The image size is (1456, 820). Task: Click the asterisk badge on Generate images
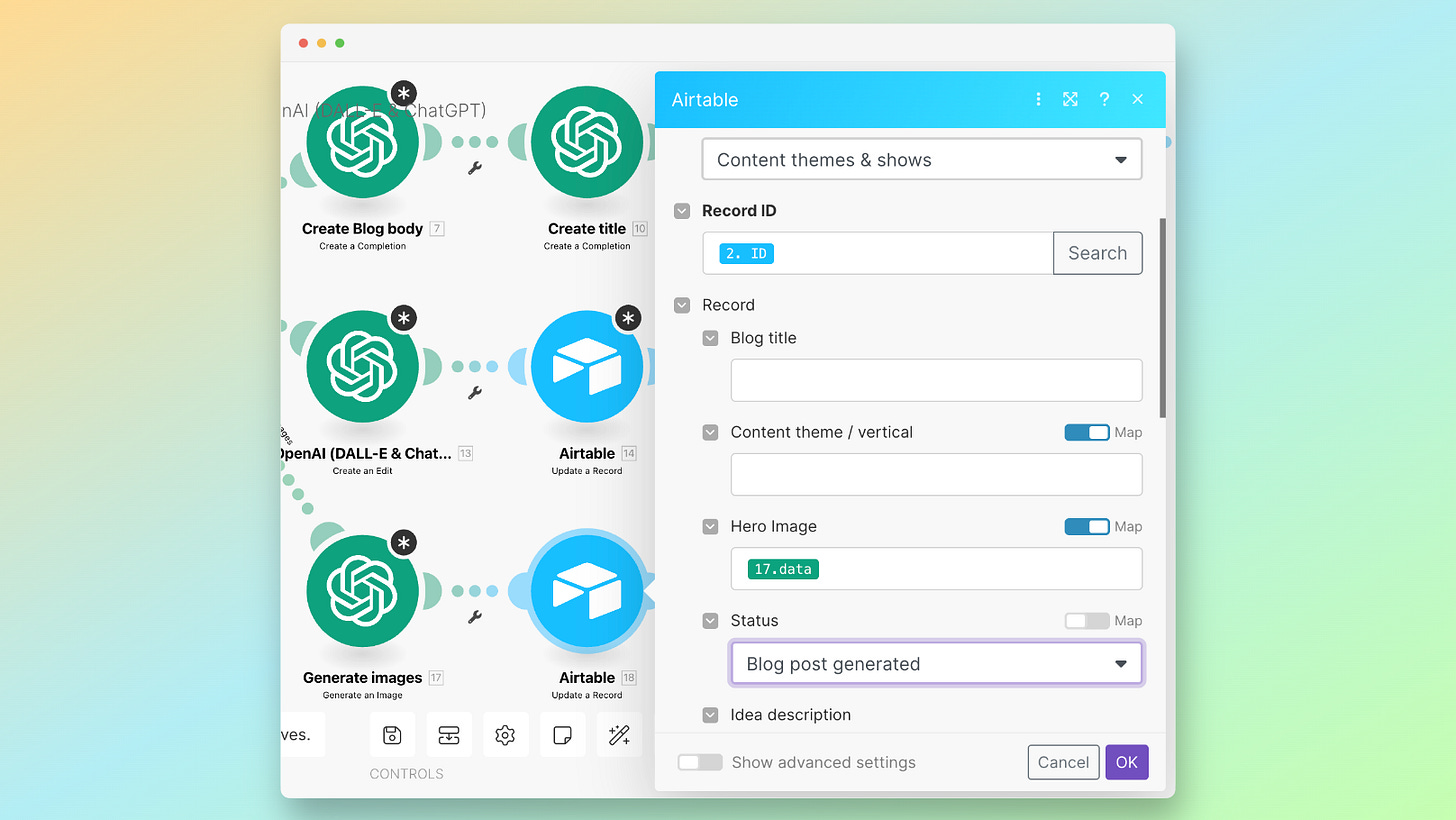[404, 544]
